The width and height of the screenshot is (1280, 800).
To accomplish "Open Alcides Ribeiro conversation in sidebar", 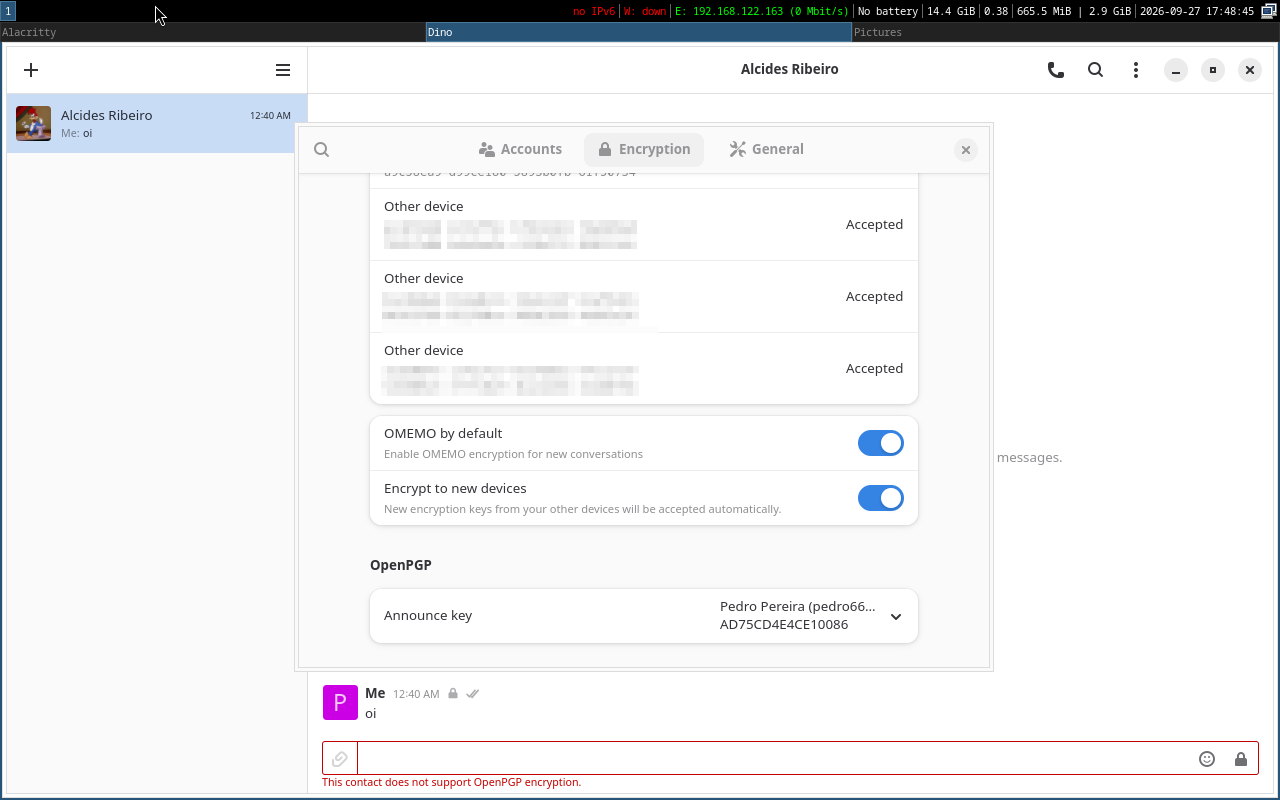I will click(157, 123).
